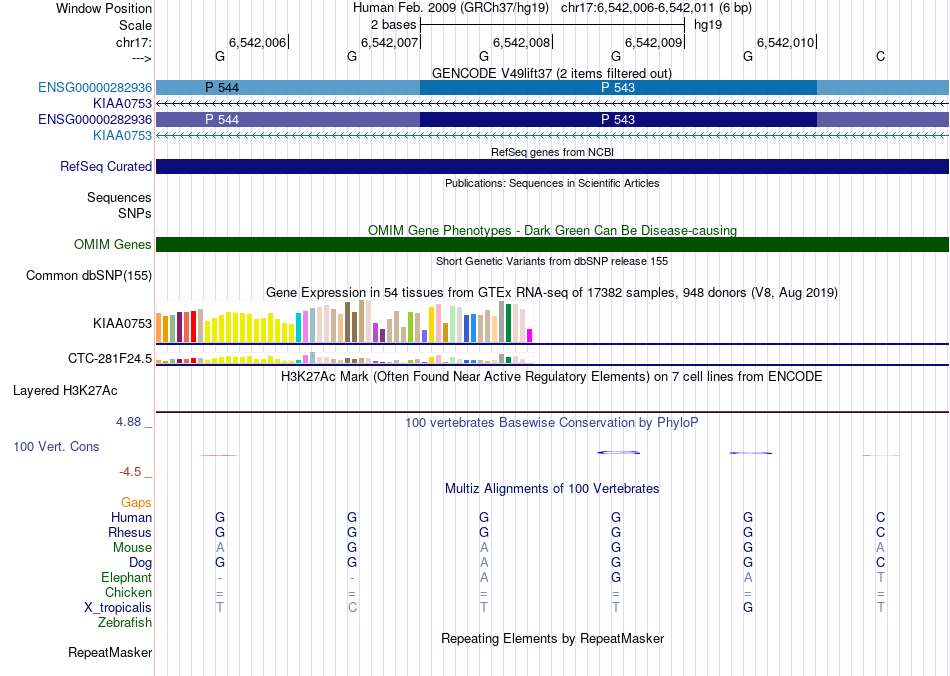Click the X_tropicalis species label
Screen dimensions: 950x676
(118, 608)
